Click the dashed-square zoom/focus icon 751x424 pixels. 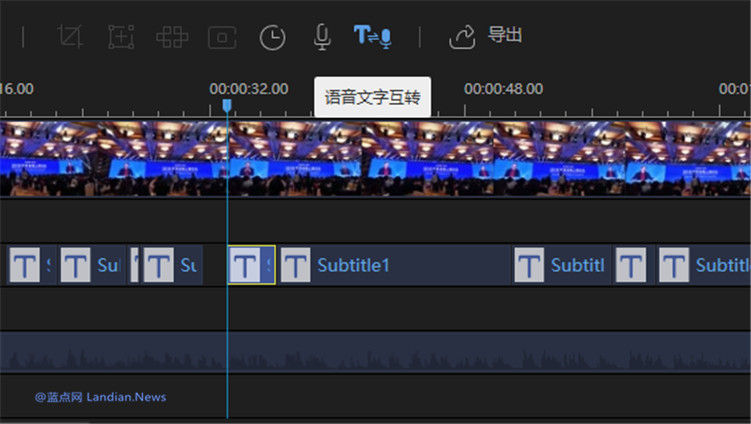coord(121,37)
